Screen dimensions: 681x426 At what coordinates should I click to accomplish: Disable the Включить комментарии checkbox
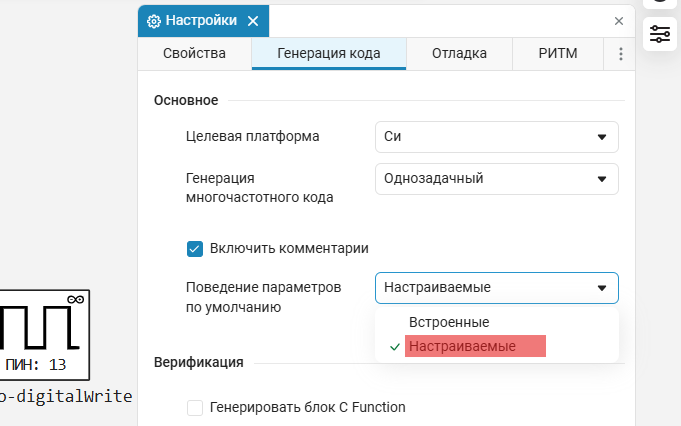195,248
